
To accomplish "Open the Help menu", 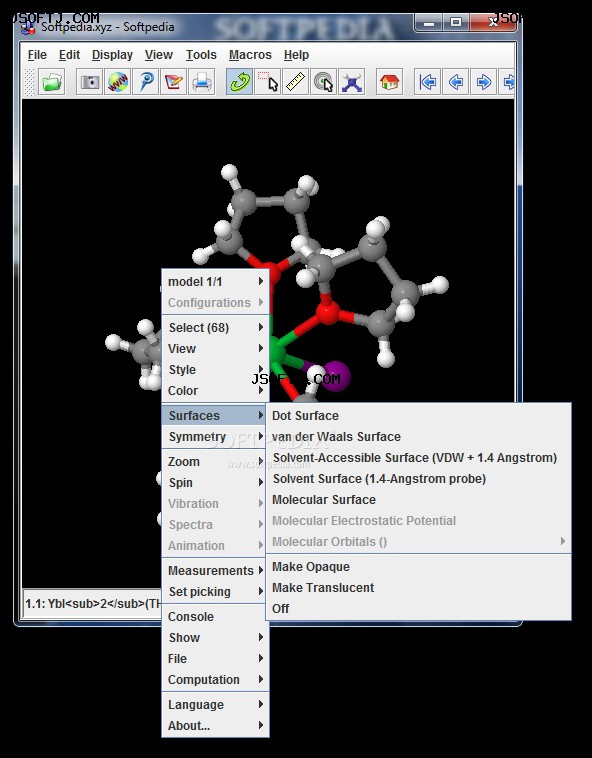I will 296,55.
